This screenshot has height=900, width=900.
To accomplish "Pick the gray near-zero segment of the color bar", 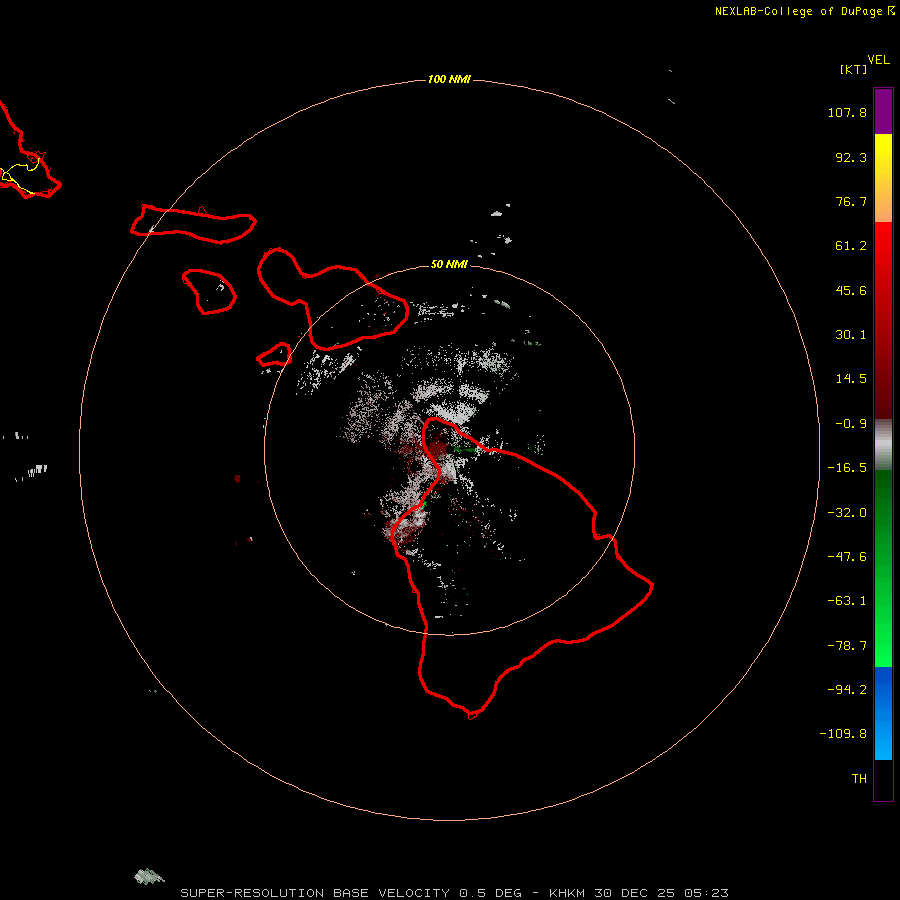I will (x=883, y=445).
